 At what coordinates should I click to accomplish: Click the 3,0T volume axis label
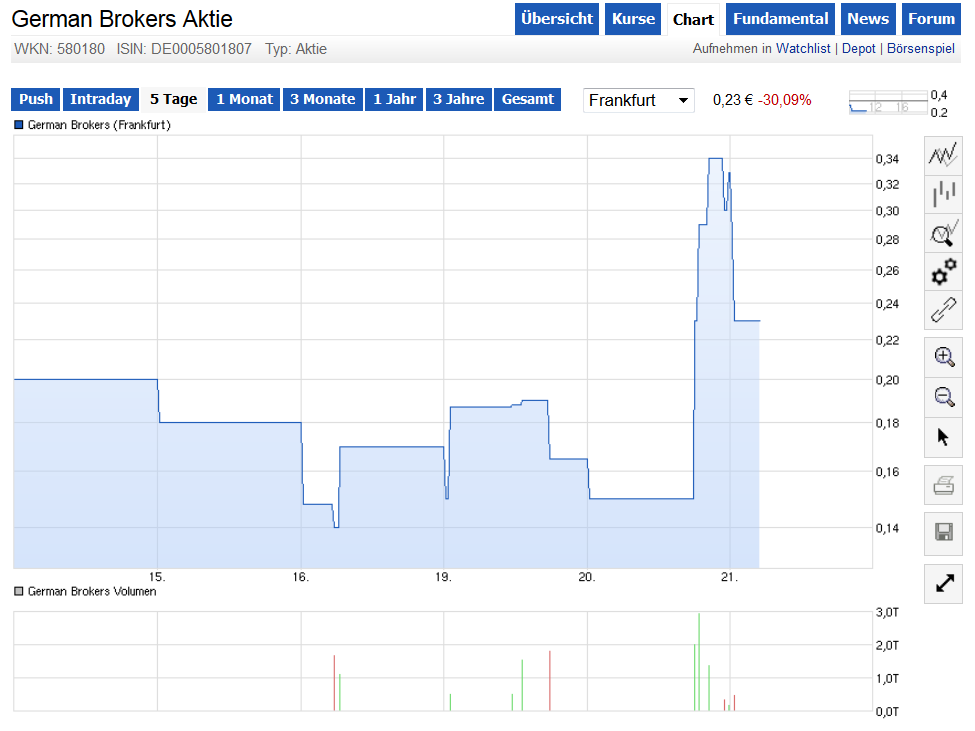click(x=887, y=612)
